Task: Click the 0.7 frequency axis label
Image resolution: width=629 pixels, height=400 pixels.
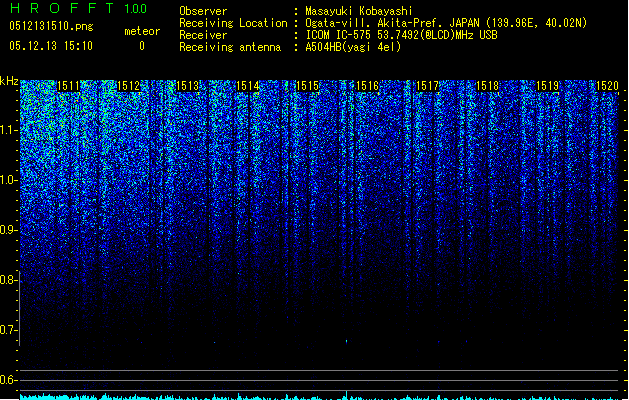Action: click(x=9, y=330)
